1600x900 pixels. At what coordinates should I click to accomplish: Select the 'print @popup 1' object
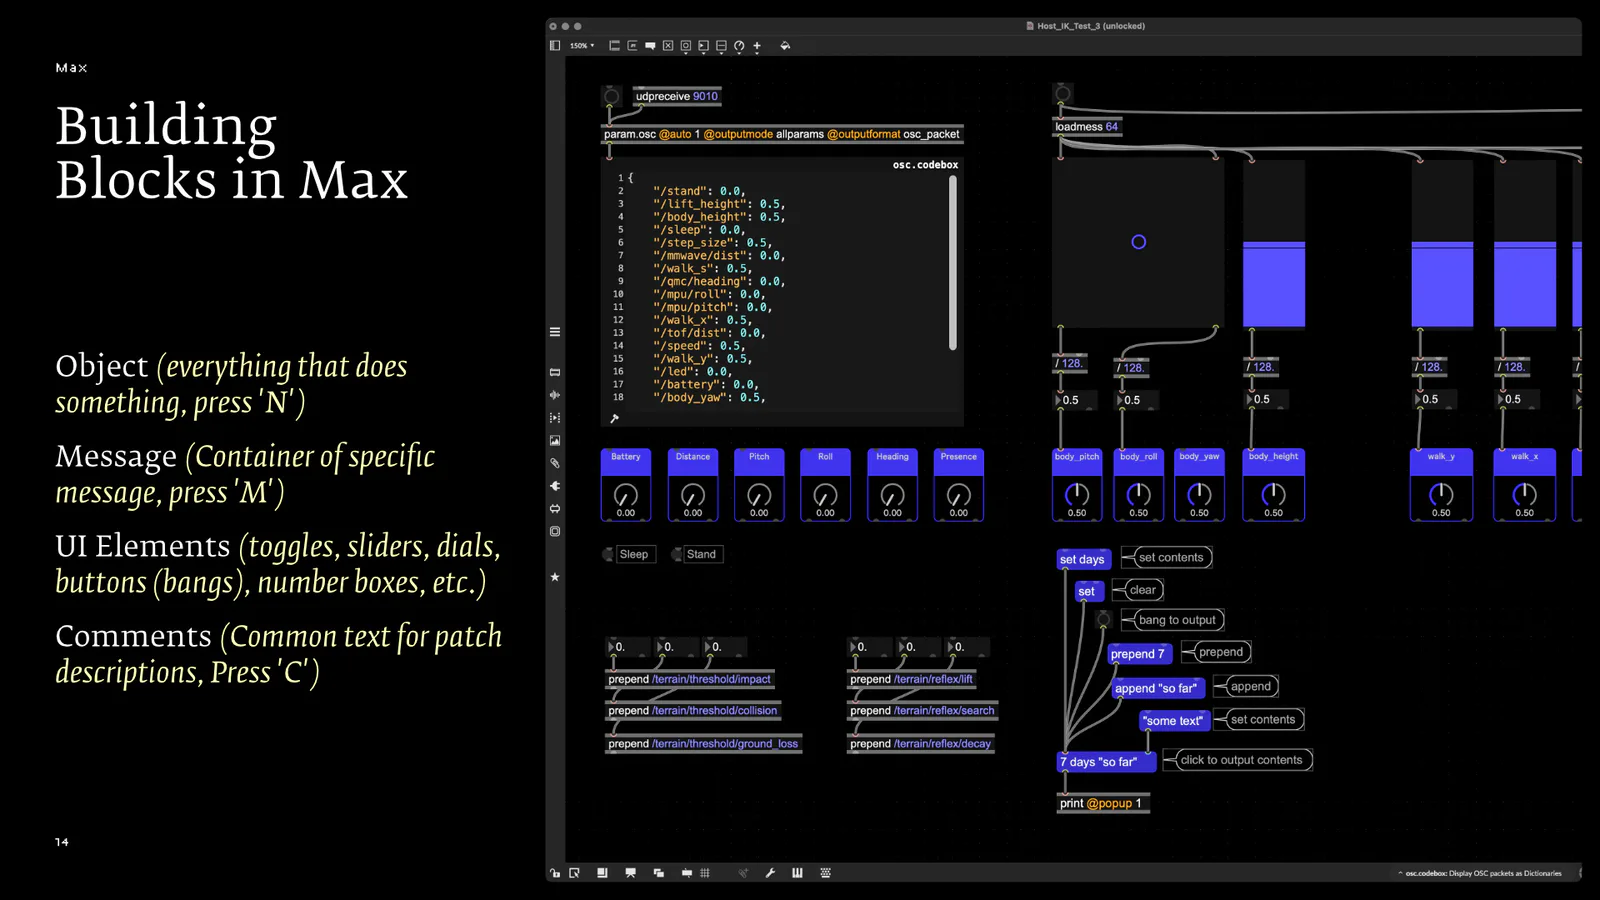1104,803
